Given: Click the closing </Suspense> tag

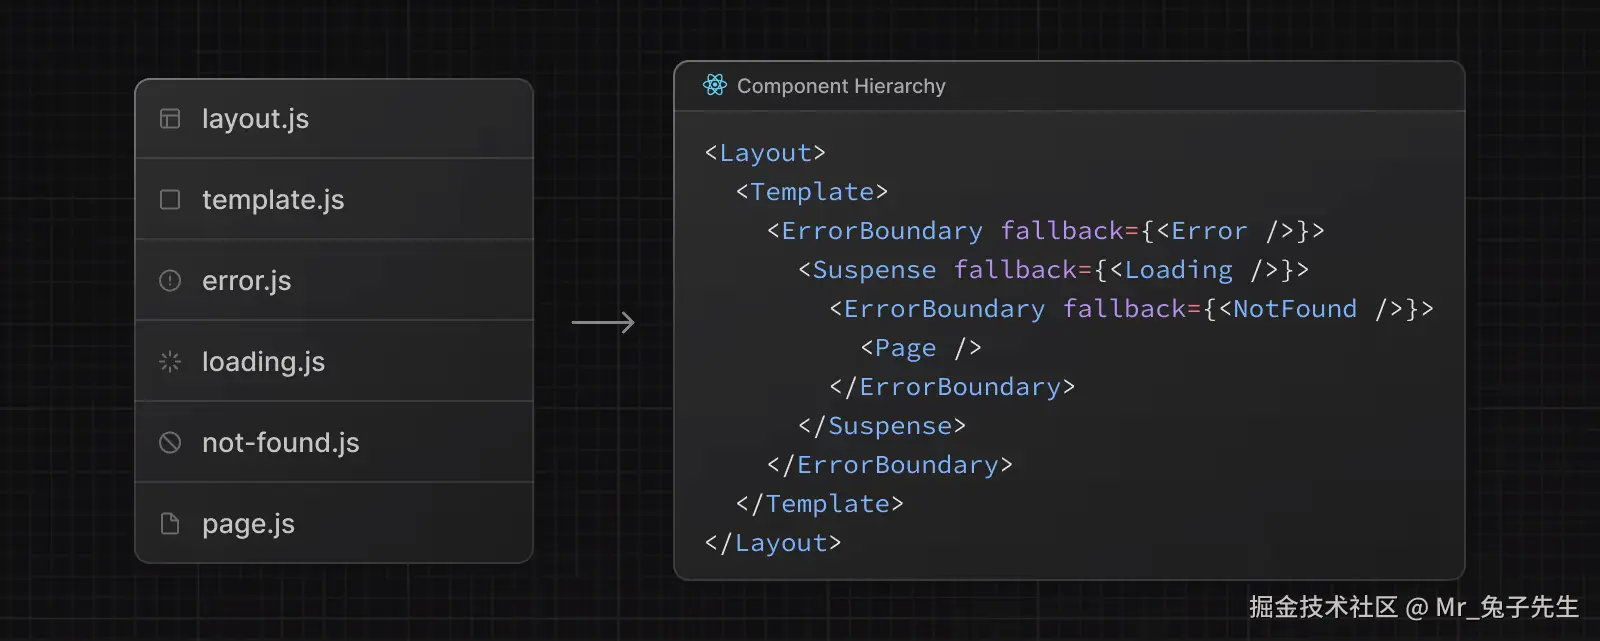Looking at the screenshot, I should pyautogui.click(x=882, y=426).
